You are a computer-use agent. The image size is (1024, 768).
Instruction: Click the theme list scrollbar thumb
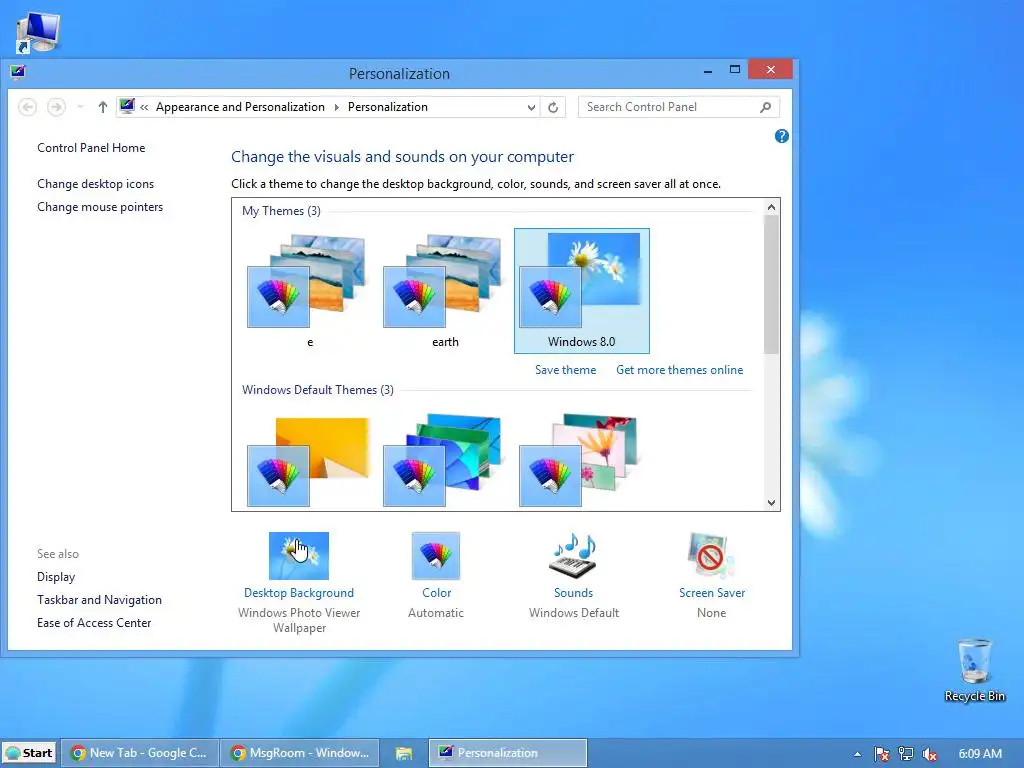pos(771,285)
